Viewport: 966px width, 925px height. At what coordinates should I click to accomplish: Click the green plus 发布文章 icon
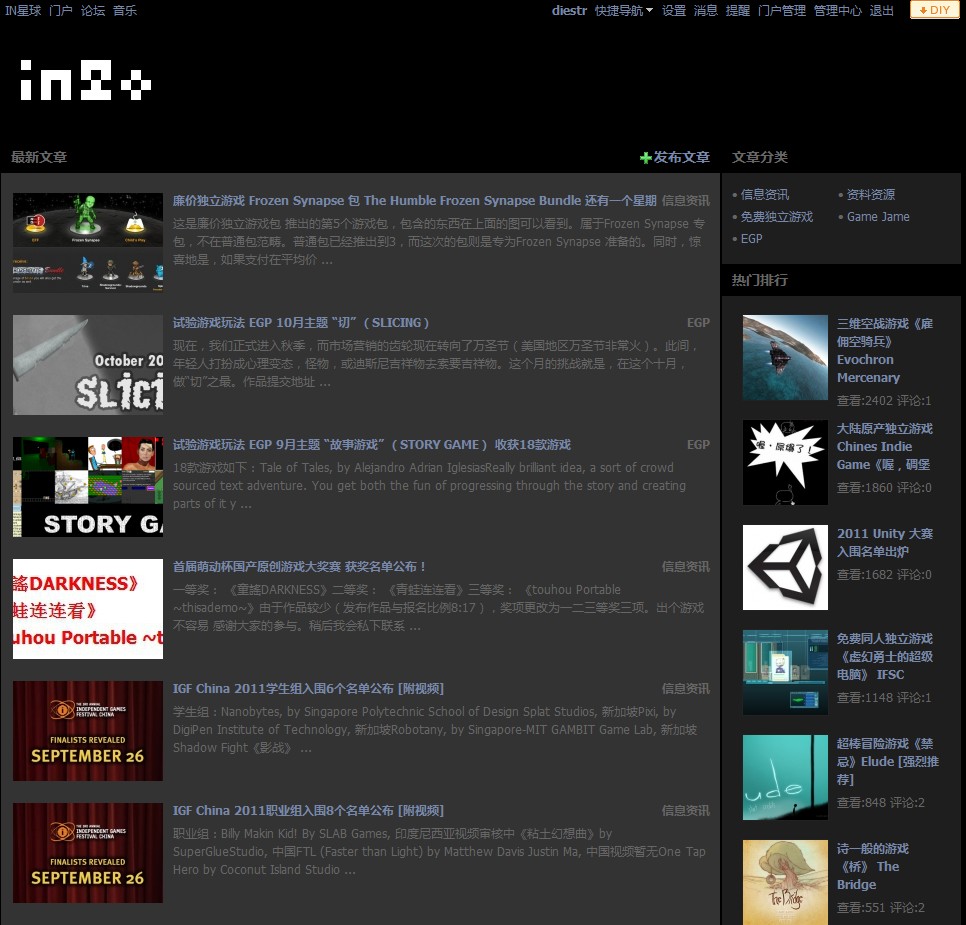tap(646, 158)
